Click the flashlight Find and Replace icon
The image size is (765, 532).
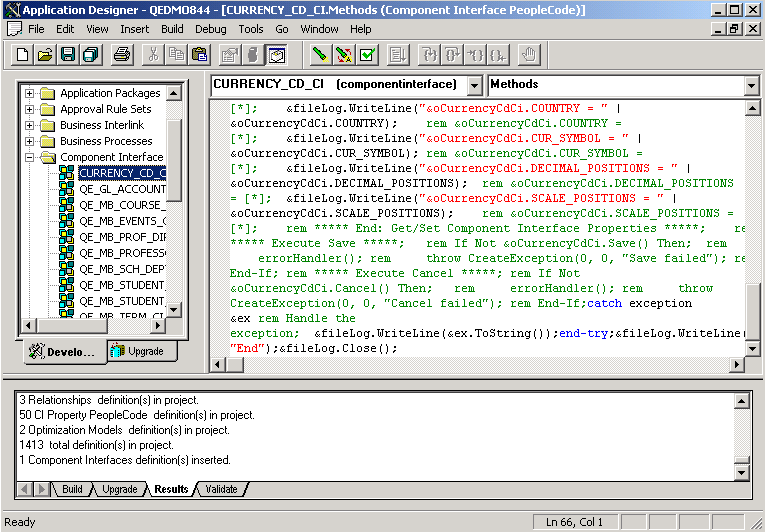pyautogui.click(x=344, y=54)
